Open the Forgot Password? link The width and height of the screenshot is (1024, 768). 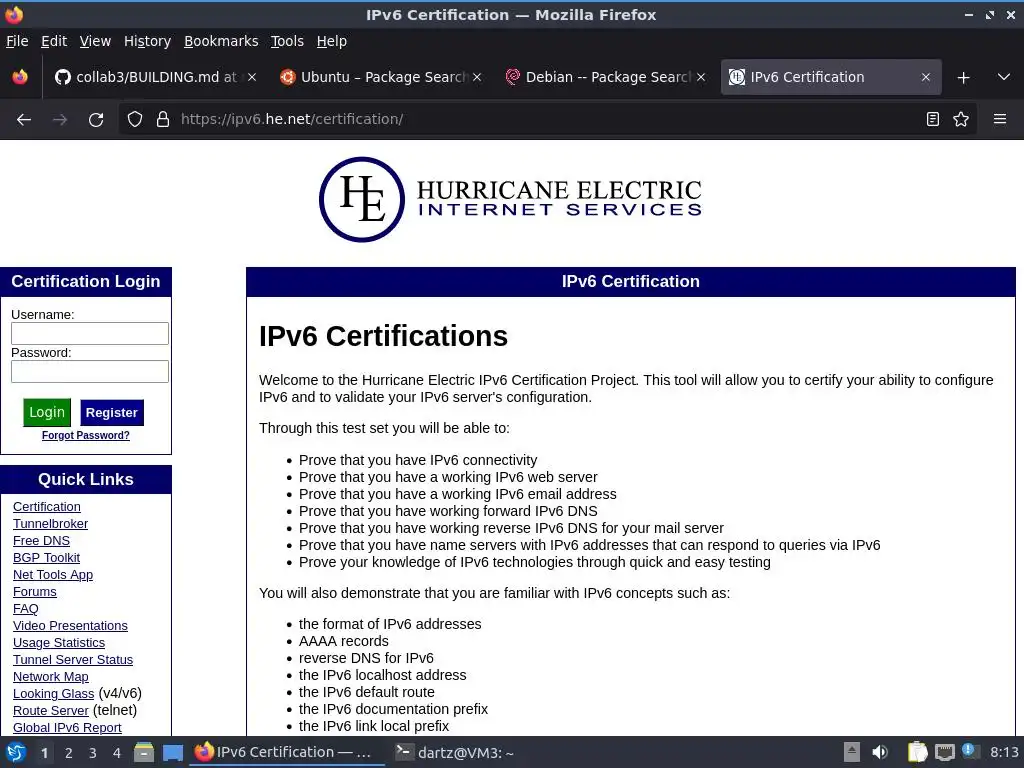tap(86, 436)
